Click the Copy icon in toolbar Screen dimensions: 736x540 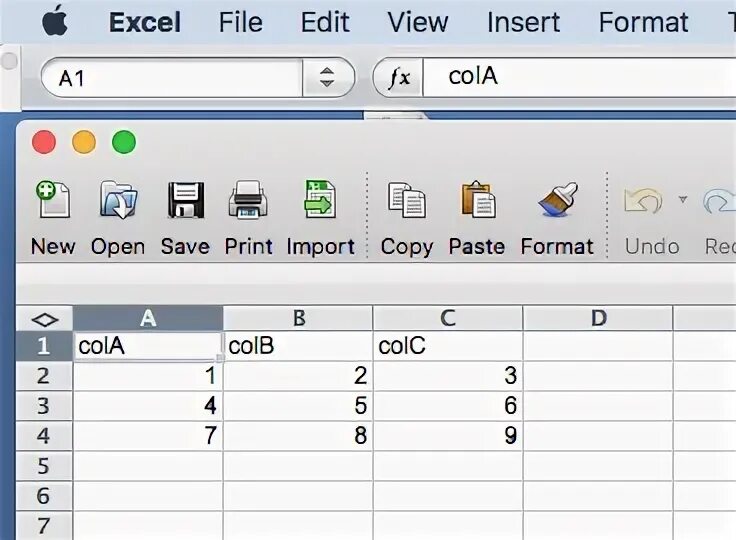click(x=406, y=201)
